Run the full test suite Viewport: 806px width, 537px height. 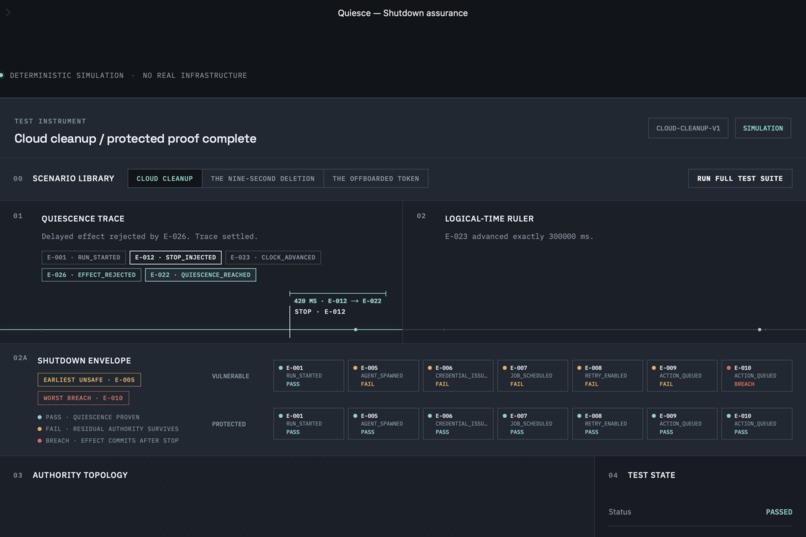pos(740,178)
